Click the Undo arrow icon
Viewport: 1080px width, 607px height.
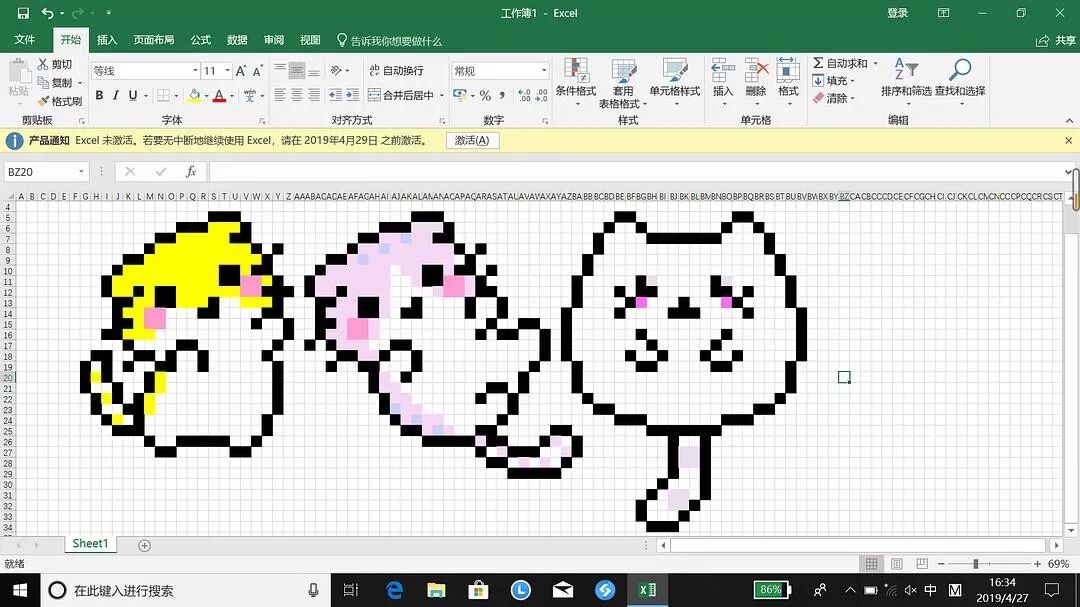click(48, 12)
